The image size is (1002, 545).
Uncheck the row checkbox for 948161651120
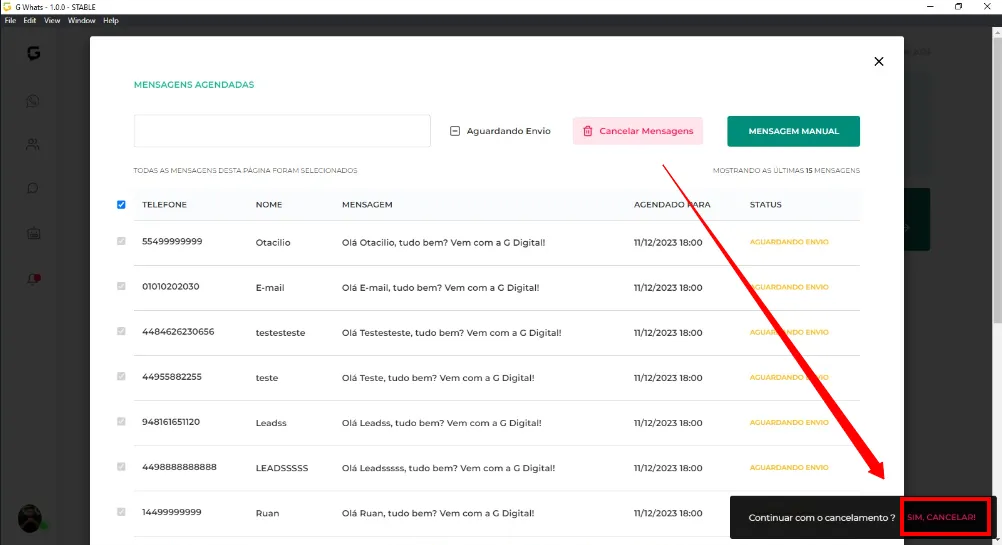[121, 422]
